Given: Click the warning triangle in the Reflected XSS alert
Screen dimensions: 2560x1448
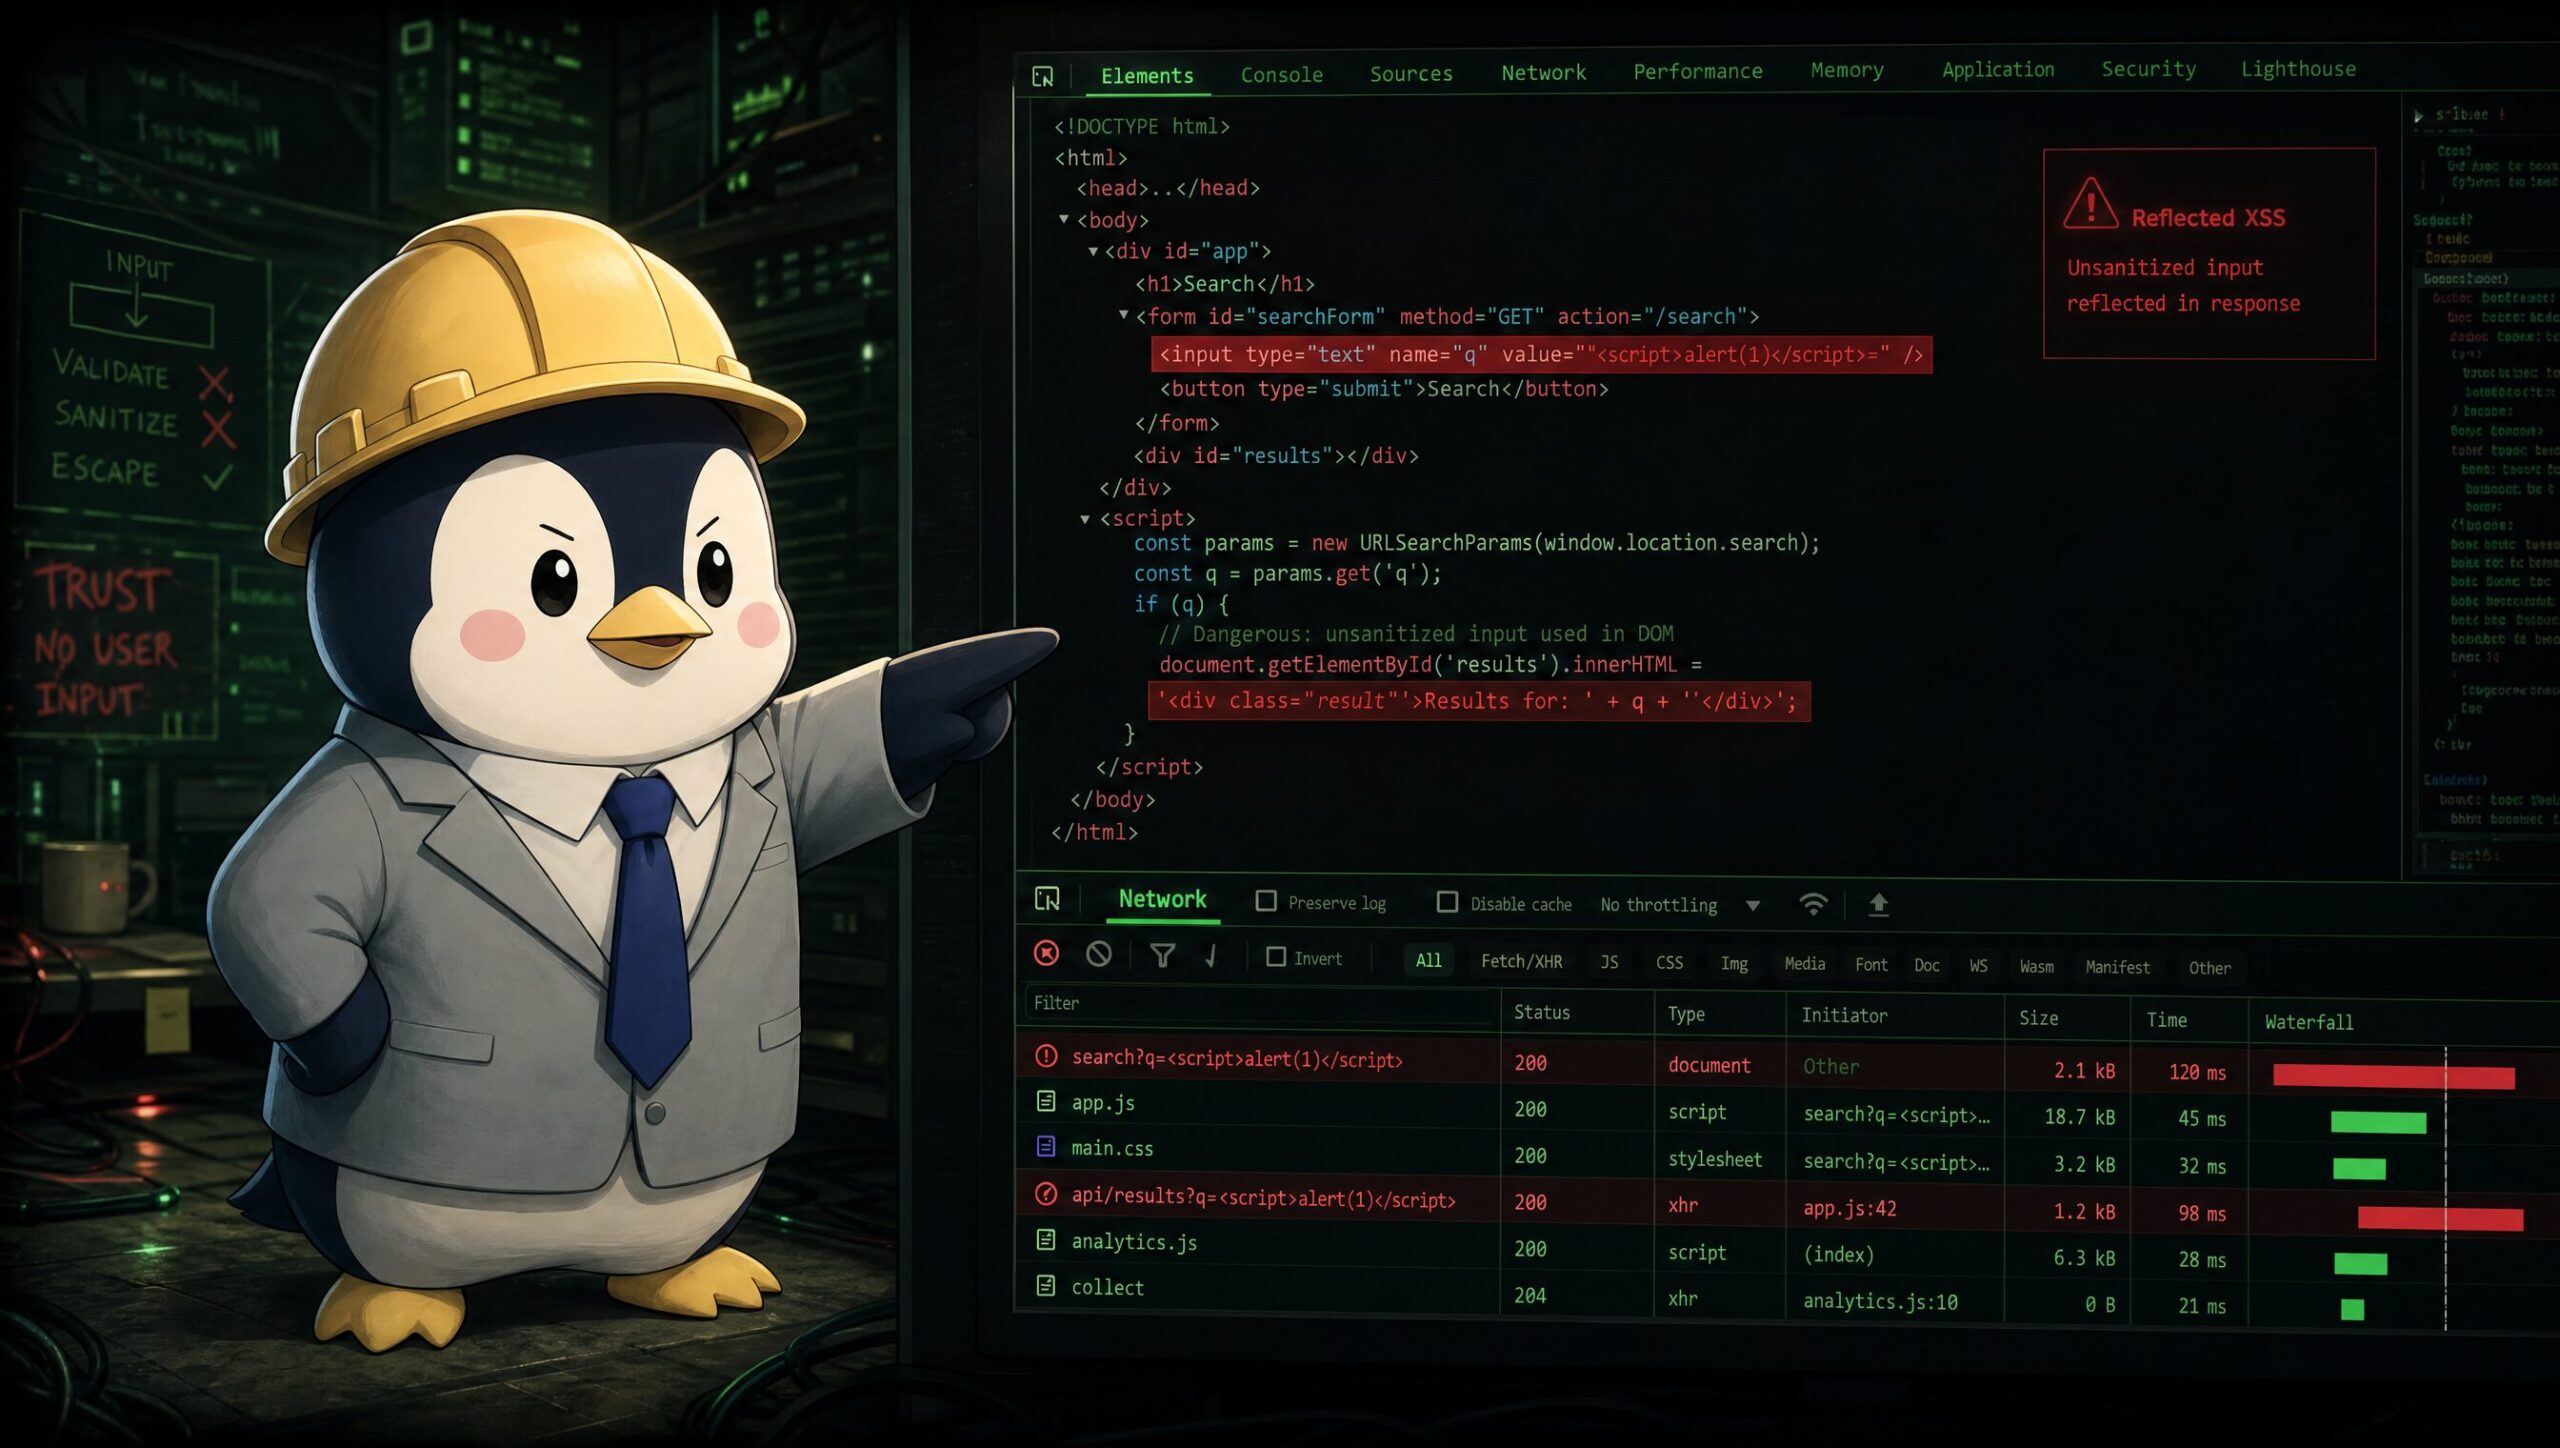Looking at the screenshot, I should (x=2090, y=204).
